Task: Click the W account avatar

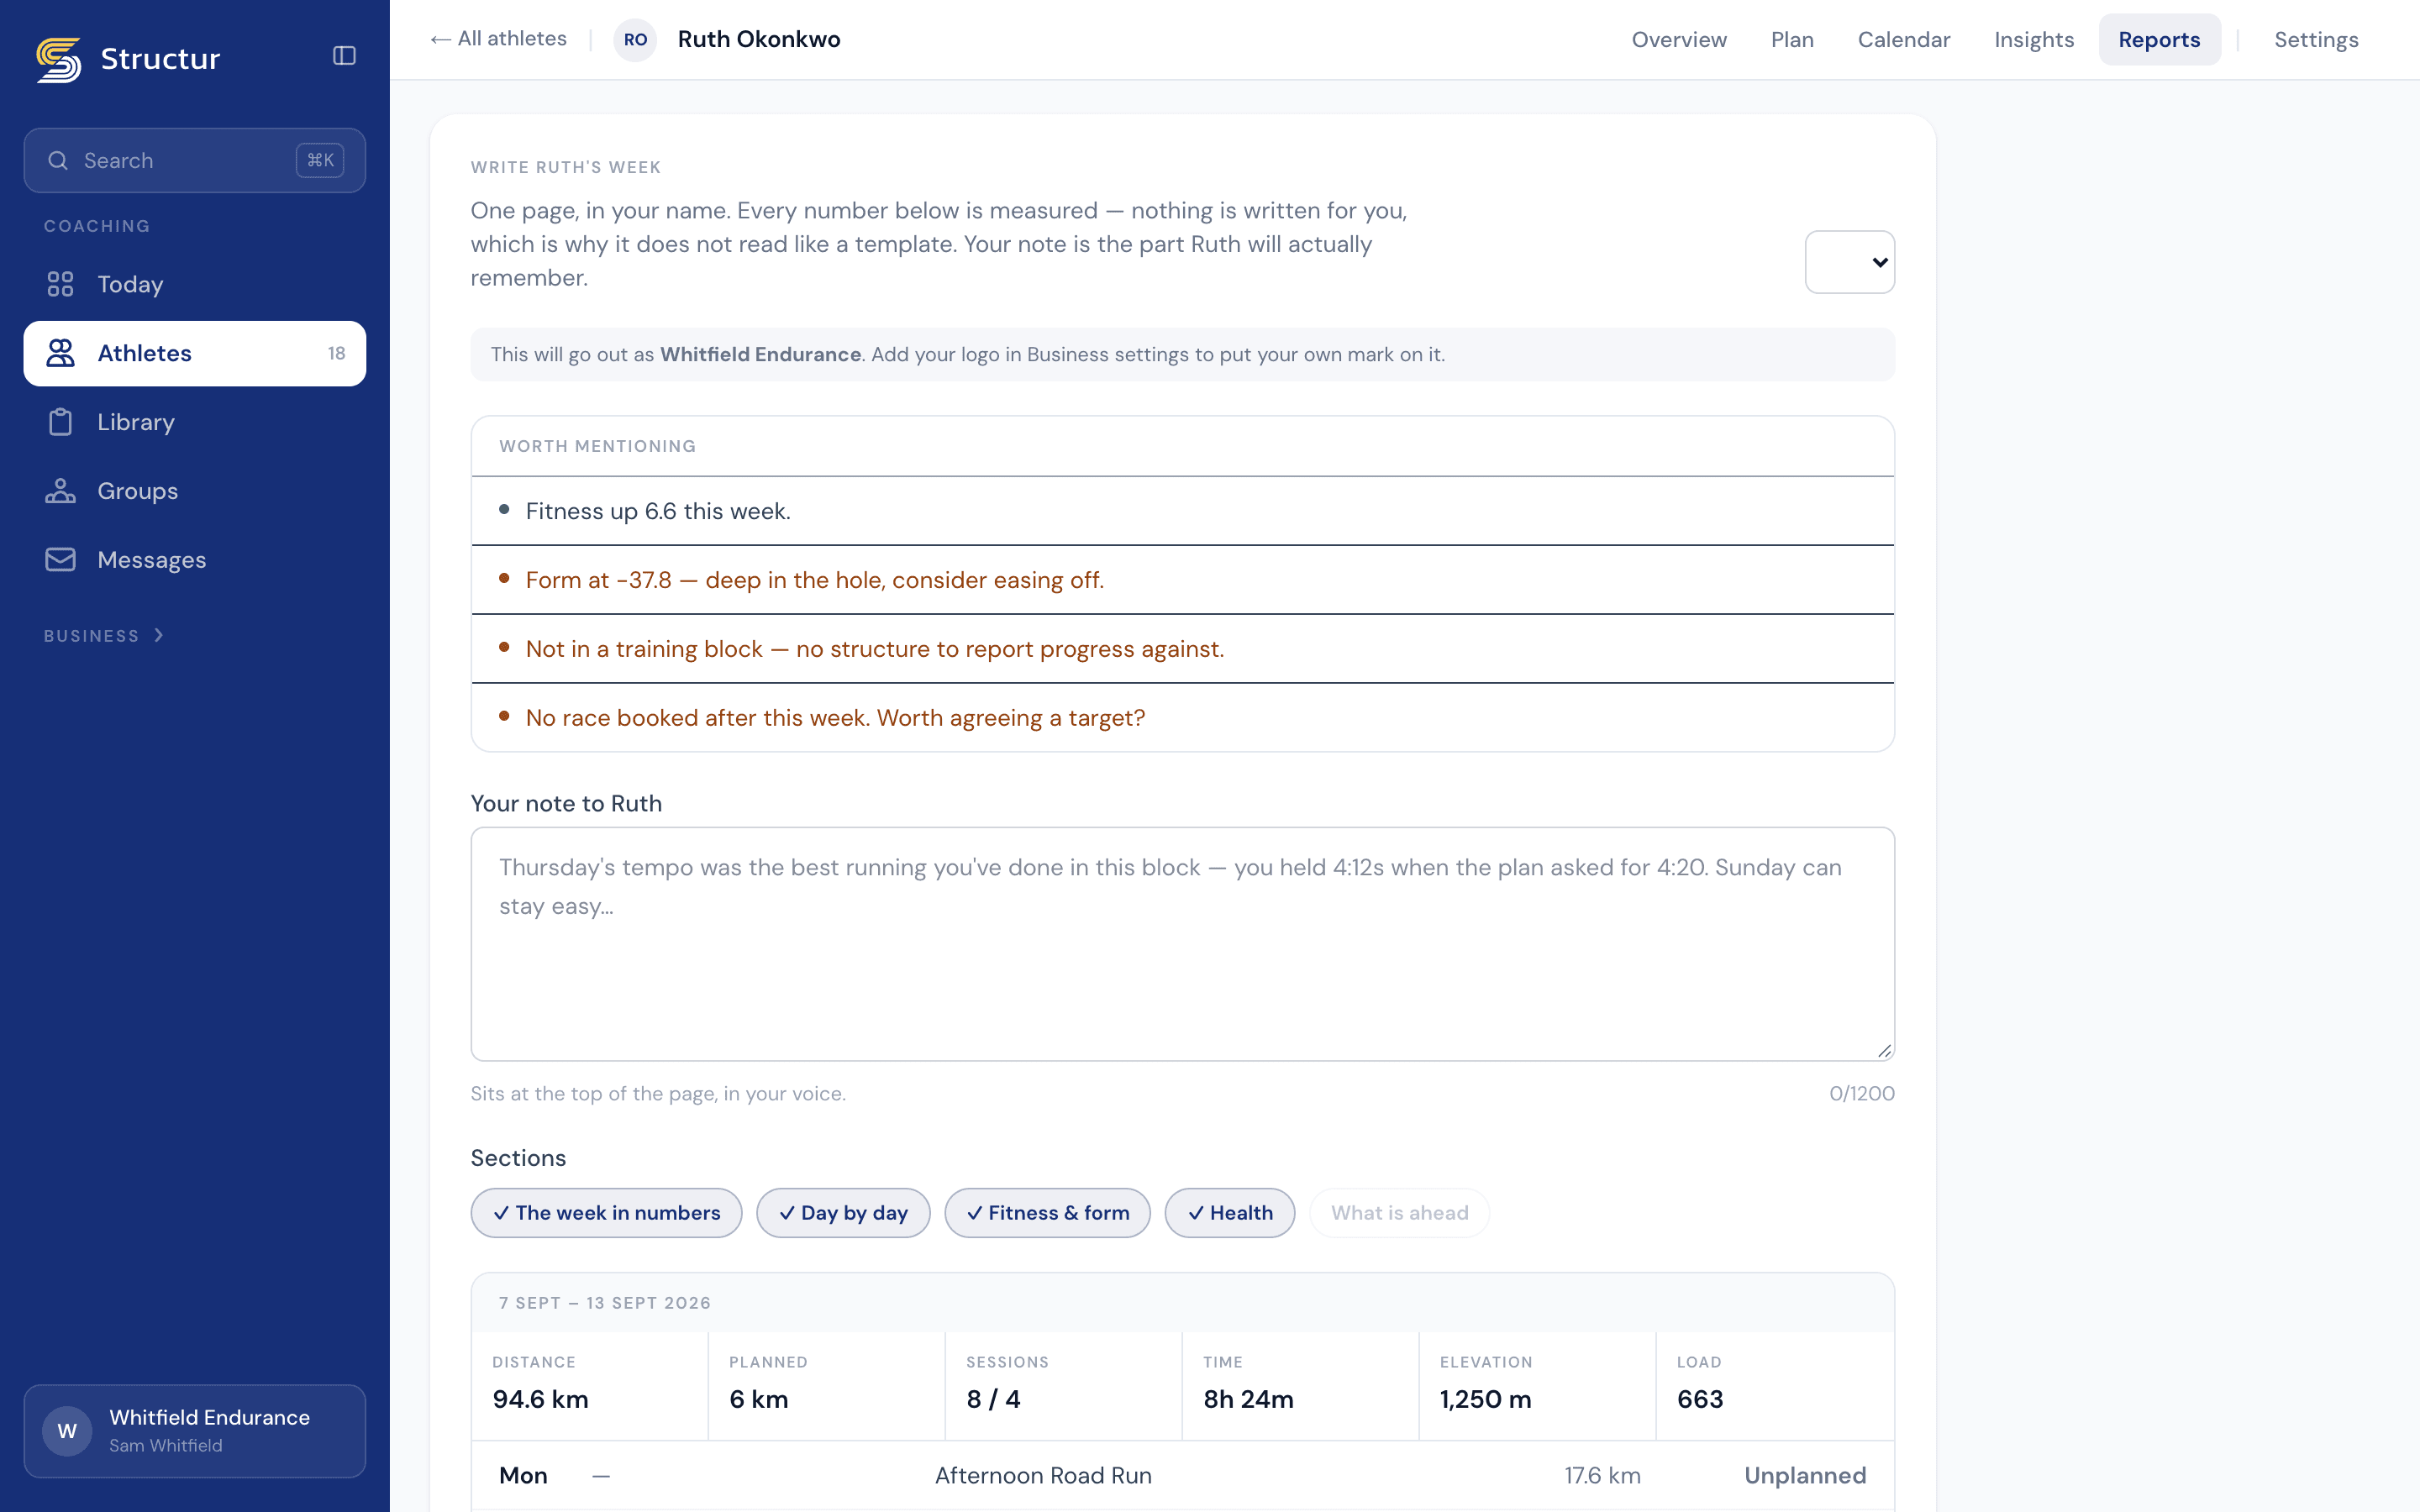Action: point(67,1431)
